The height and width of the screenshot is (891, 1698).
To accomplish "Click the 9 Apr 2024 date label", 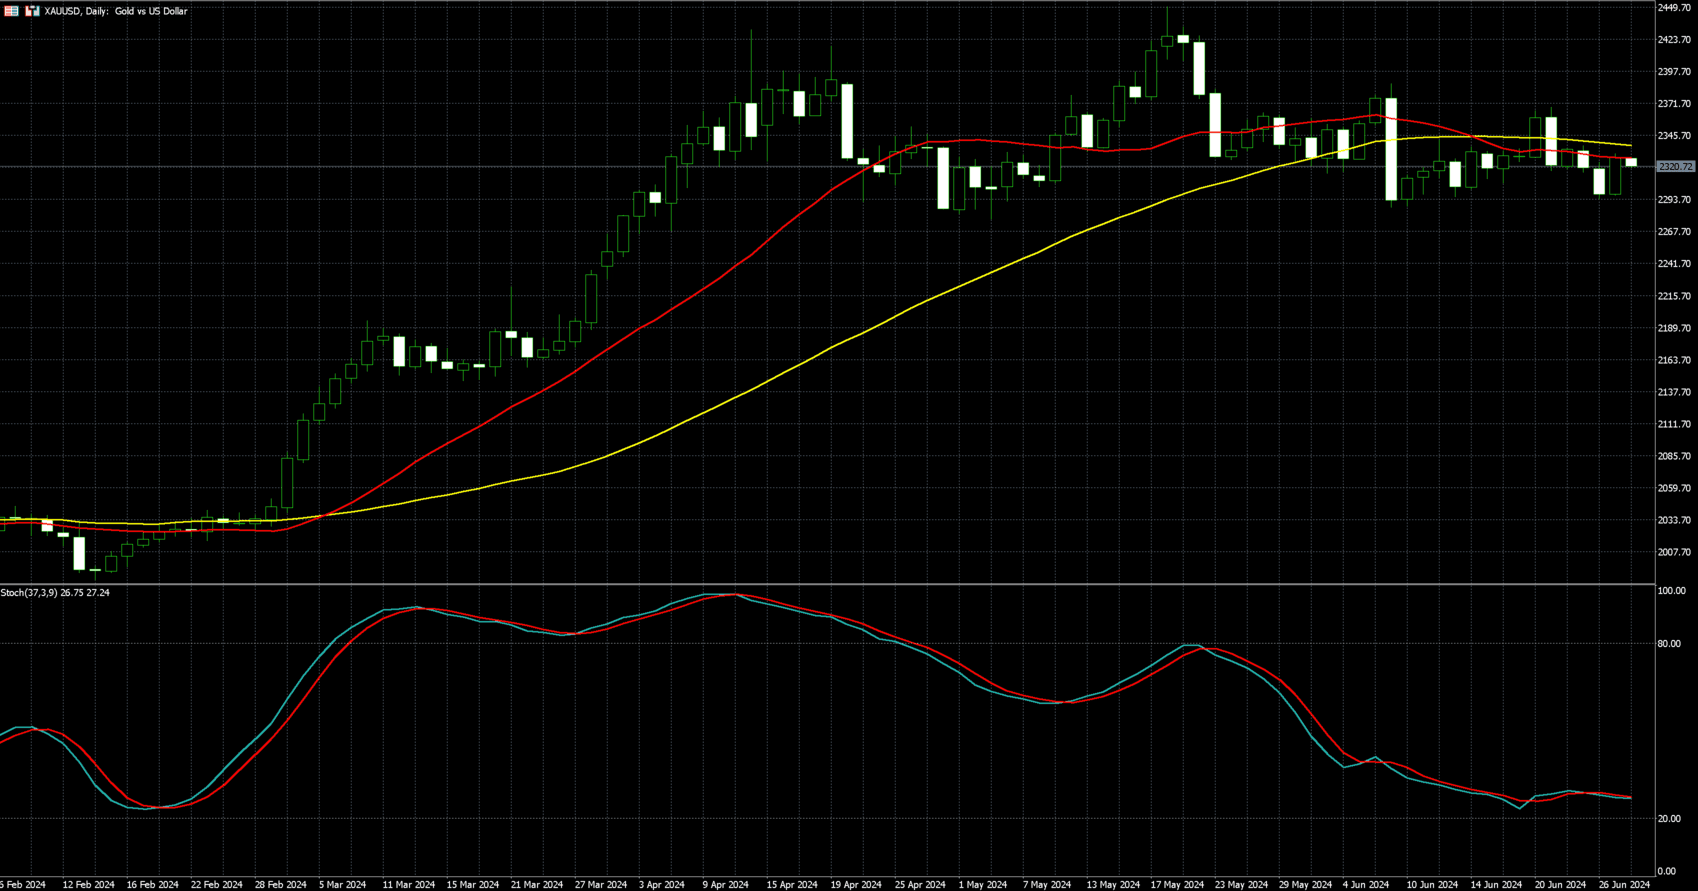I will 725,885.
